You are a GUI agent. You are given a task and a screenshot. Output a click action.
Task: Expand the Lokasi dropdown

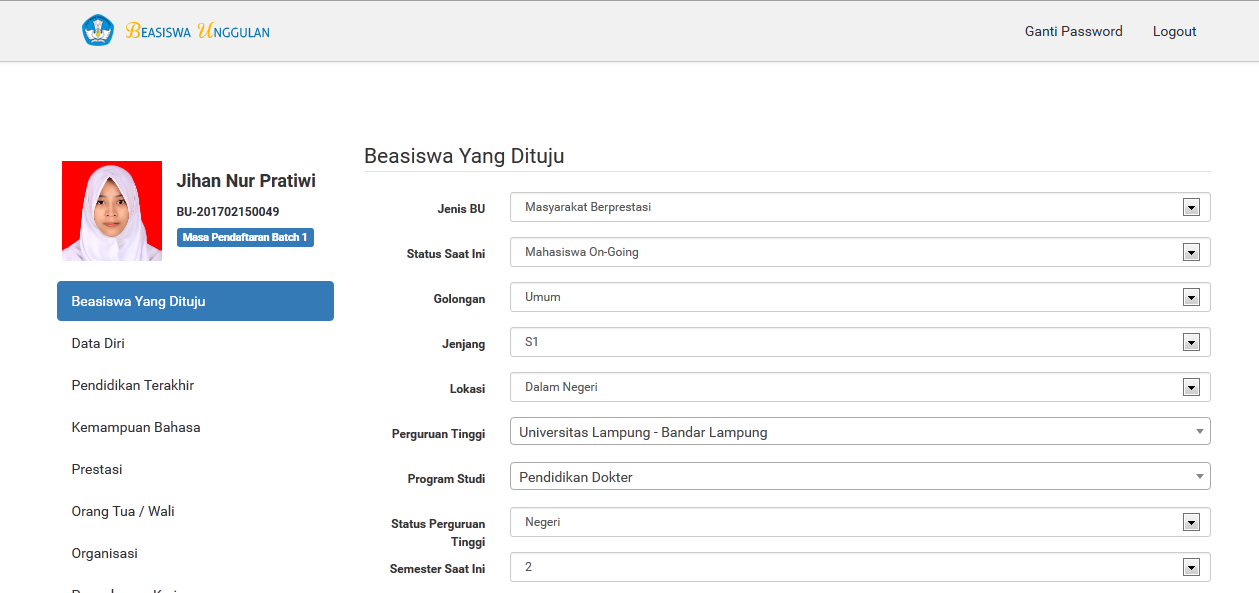coord(860,387)
